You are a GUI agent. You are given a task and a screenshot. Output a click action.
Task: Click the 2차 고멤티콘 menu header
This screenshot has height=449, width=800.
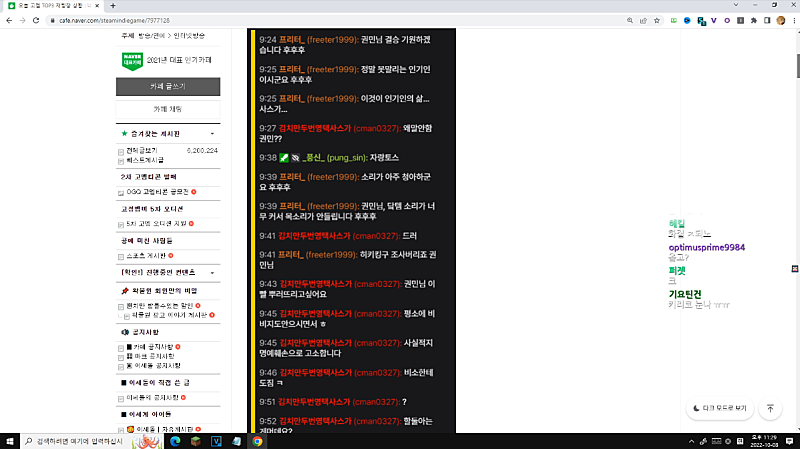pyautogui.click(x=148, y=177)
